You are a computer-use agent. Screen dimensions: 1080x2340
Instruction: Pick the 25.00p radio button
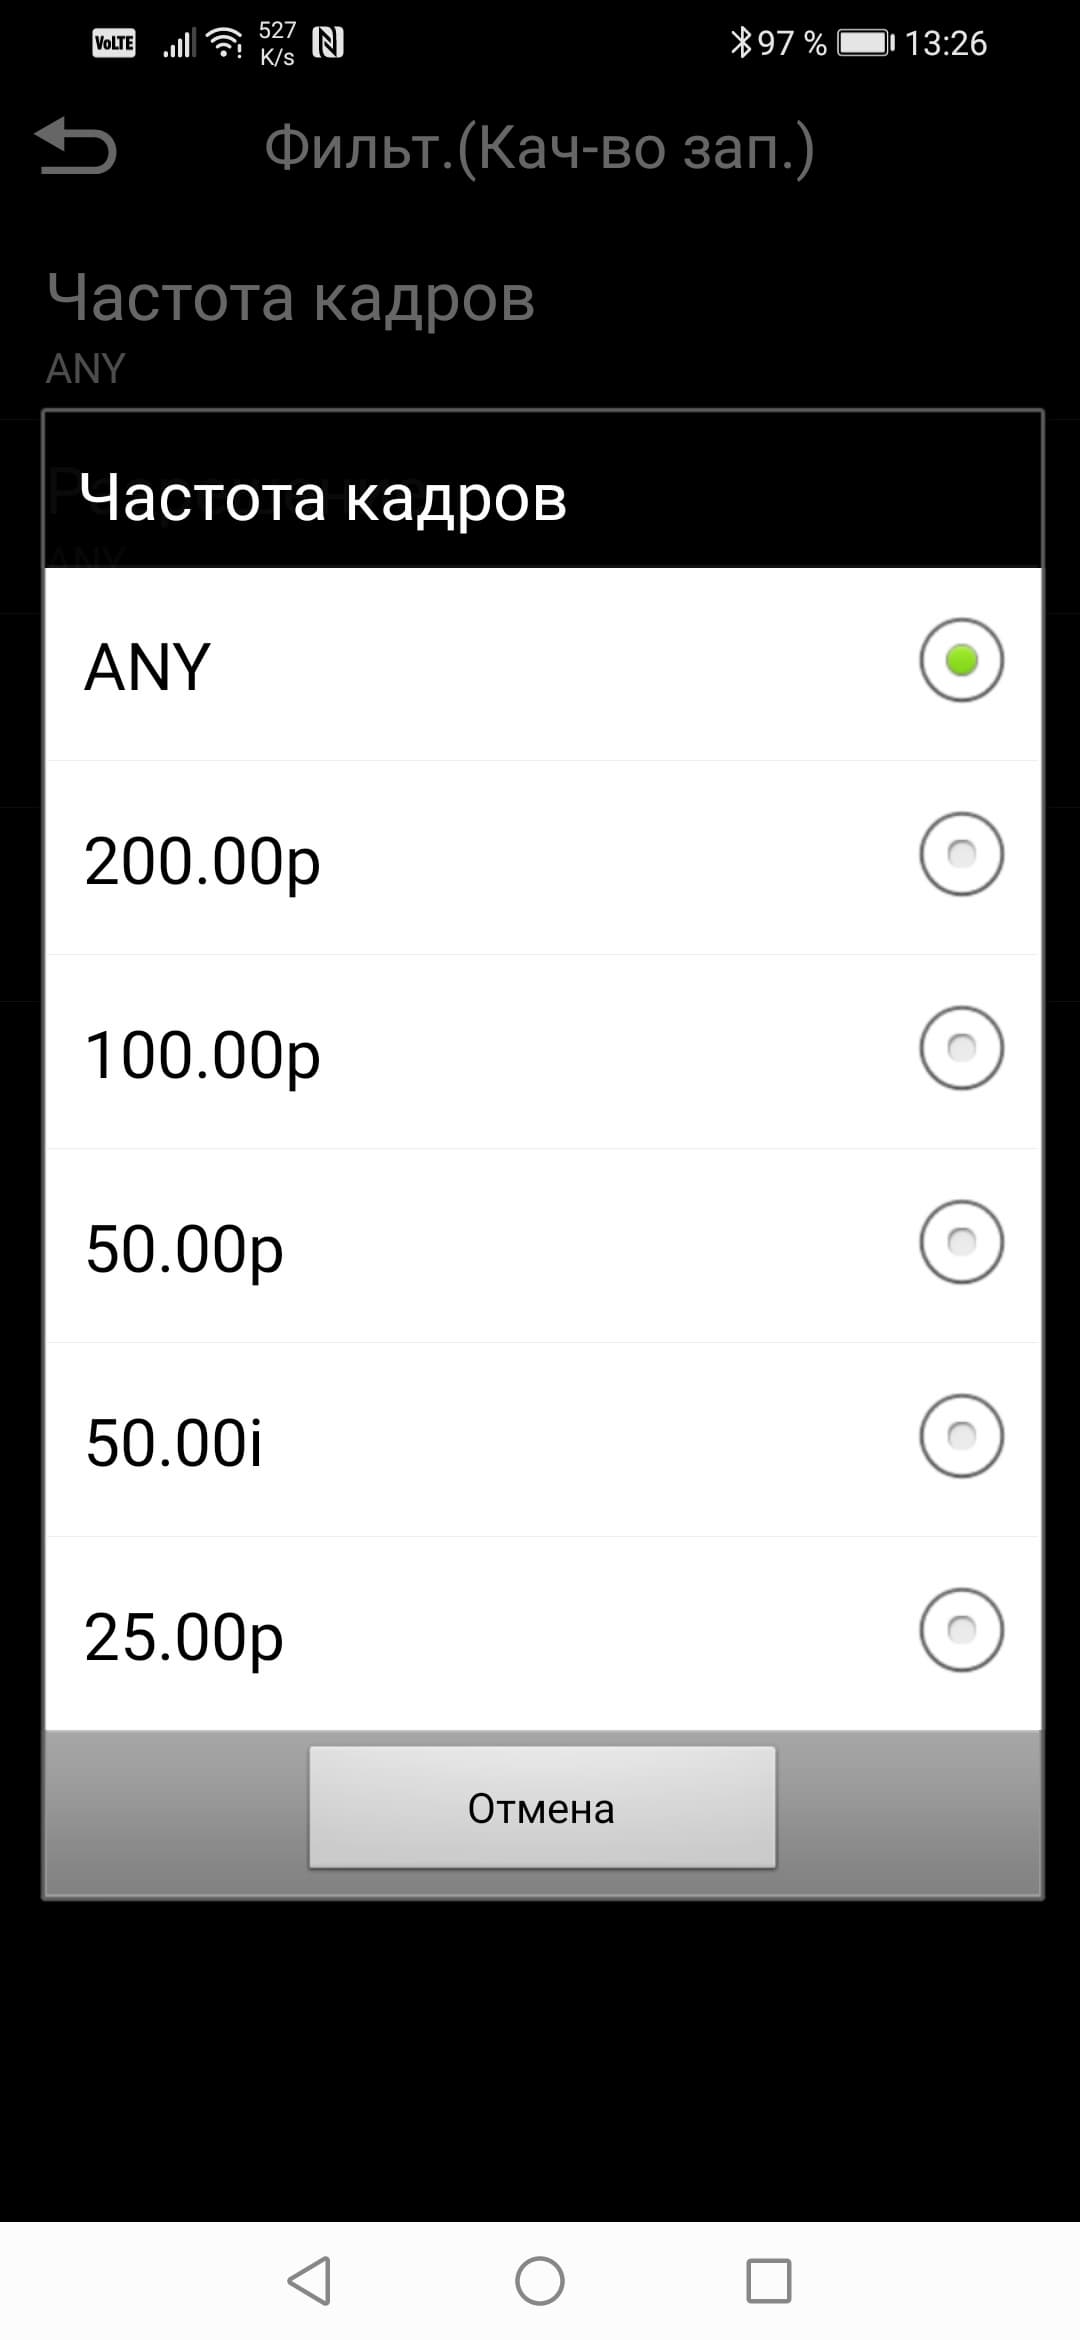click(961, 1630)
